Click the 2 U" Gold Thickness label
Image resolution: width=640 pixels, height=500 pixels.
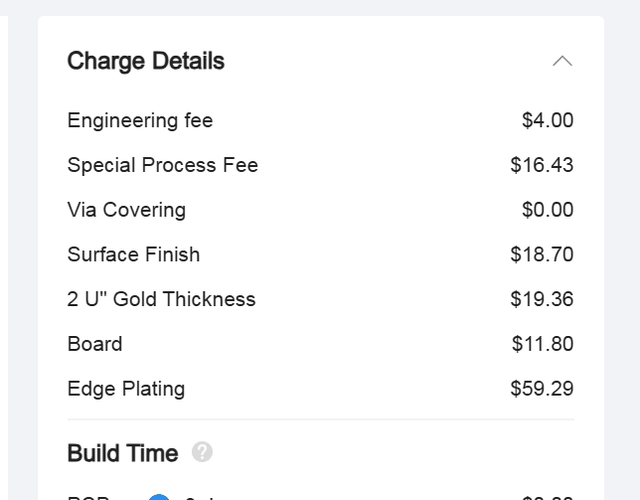coord(161,299)
